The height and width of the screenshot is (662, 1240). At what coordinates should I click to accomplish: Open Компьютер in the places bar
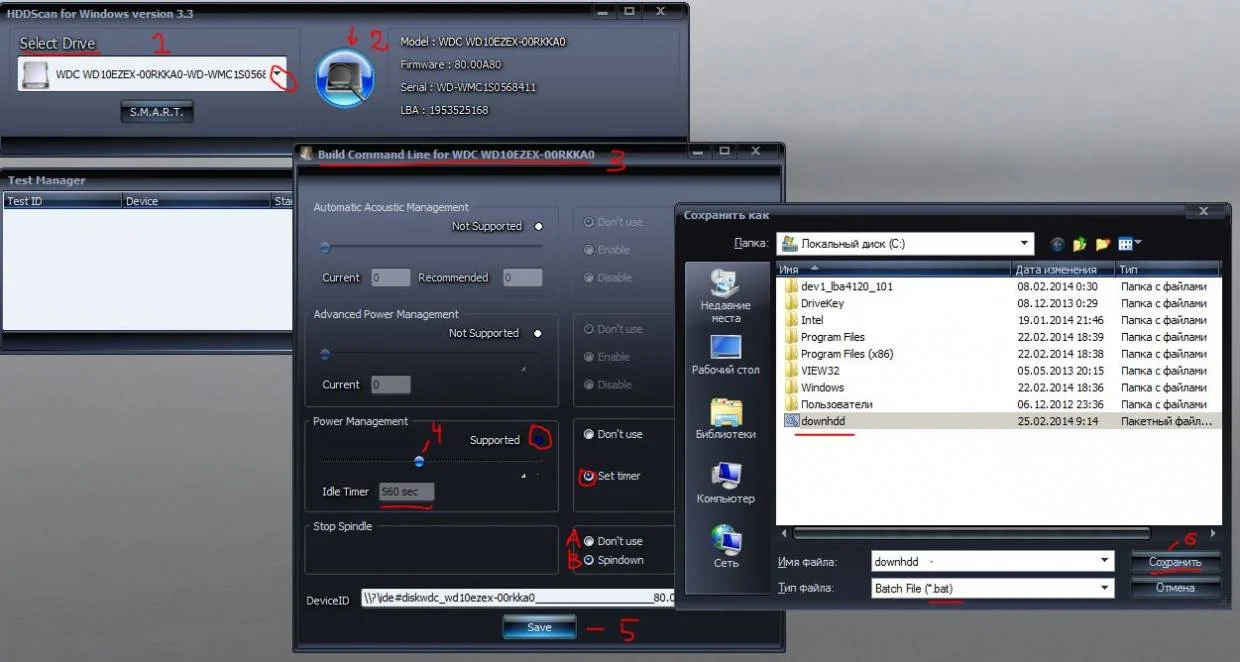726,483
